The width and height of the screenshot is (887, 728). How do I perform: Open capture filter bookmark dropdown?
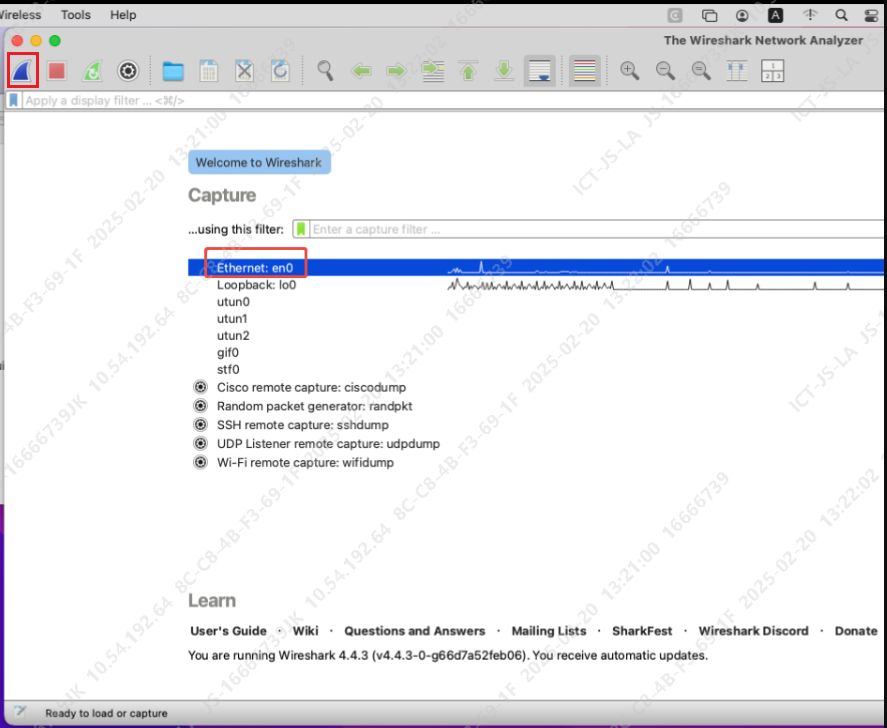click(x=301, y=229)
